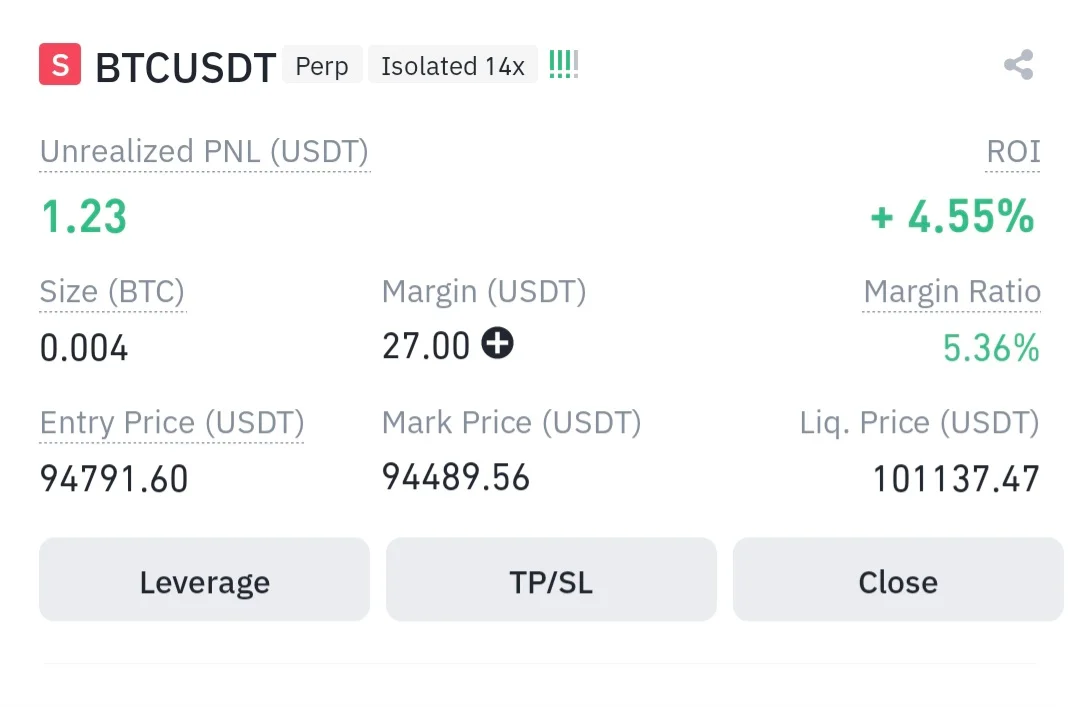The width and height of the screenshot is (1068, 707).
Task: Tap the Isolated 14x margin mode tag
Action: 453,66
